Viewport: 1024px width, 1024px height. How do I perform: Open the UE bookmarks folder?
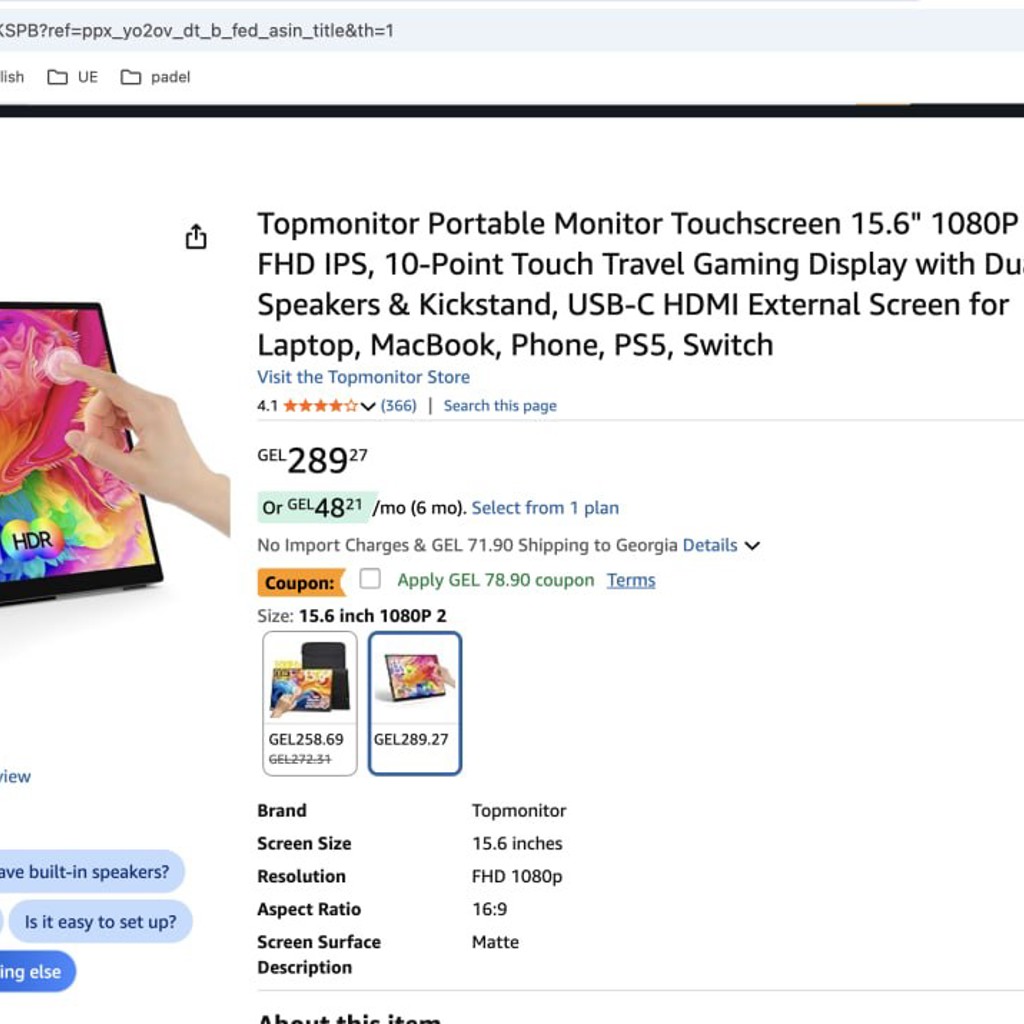(72, 77)
